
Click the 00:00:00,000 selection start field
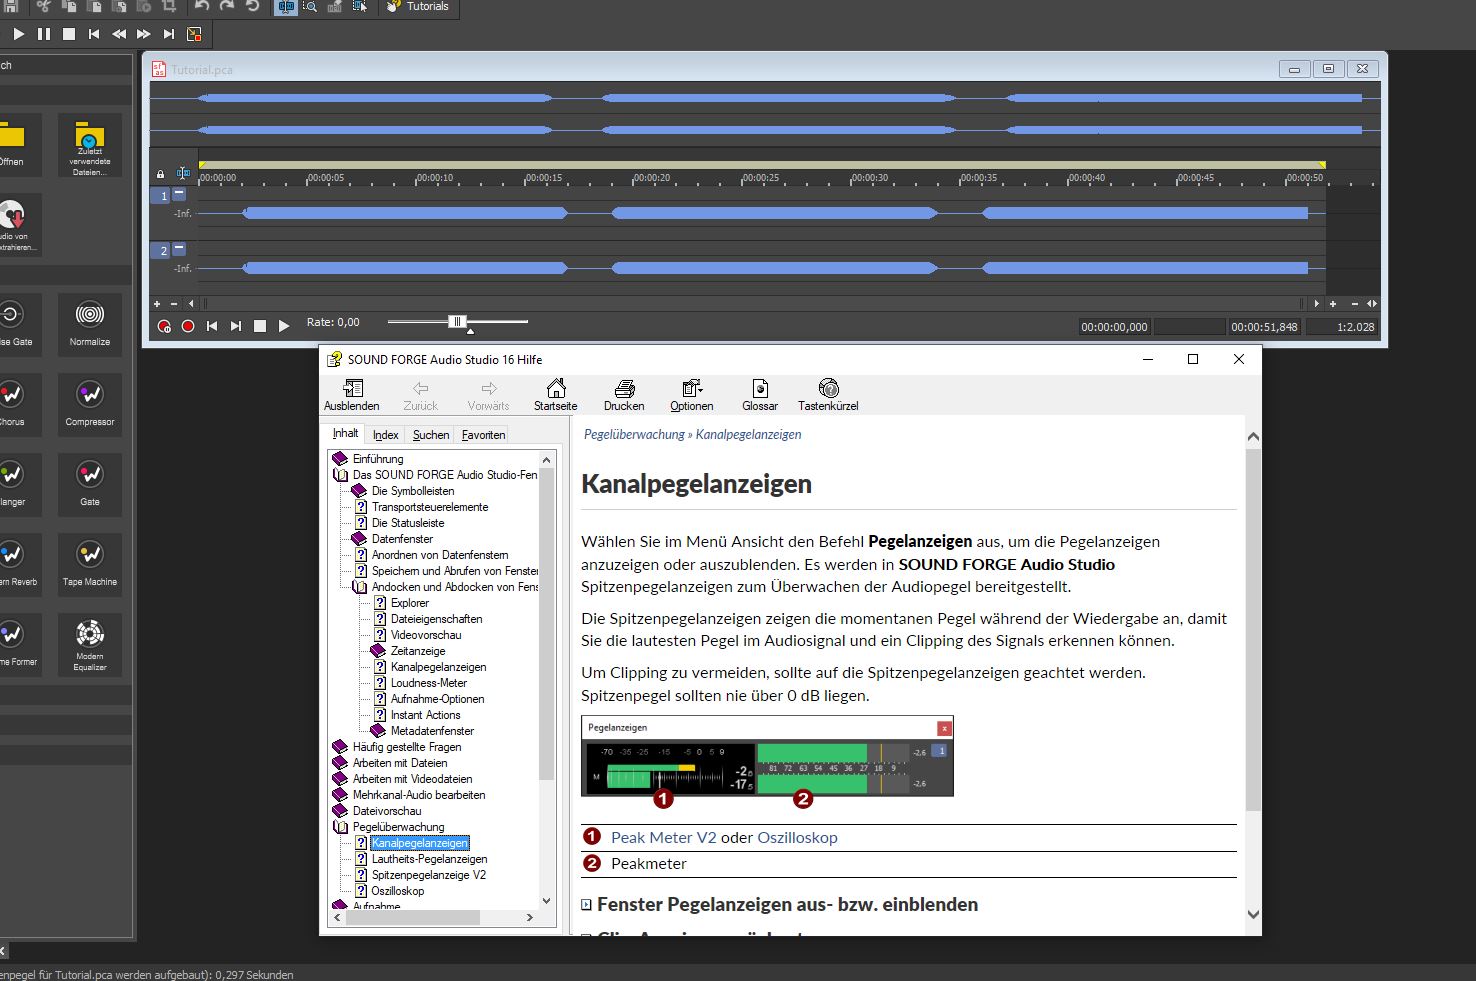pos(1115,327)
